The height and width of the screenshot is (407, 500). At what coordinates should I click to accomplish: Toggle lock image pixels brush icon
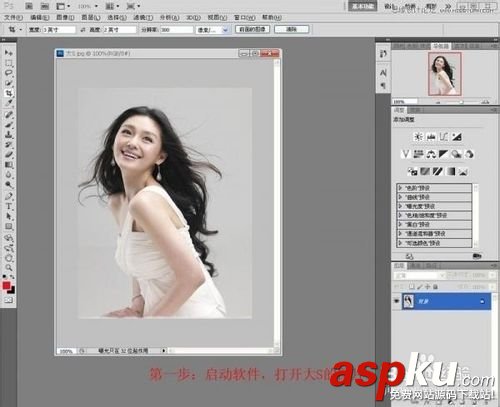tap(420, 287)
